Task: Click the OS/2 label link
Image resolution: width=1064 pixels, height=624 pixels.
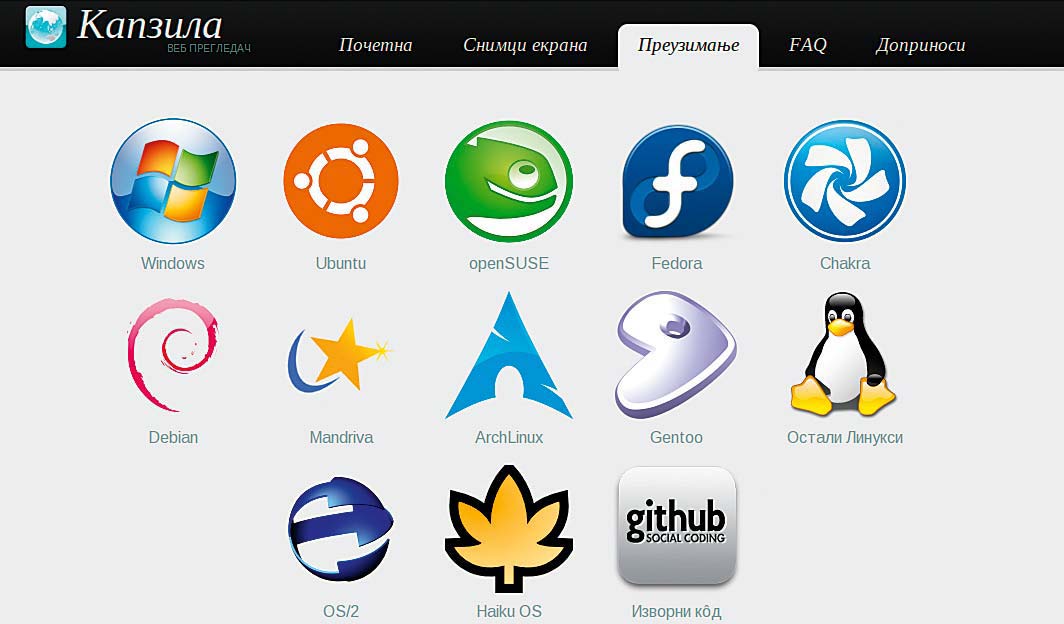Action: point(341,611)
